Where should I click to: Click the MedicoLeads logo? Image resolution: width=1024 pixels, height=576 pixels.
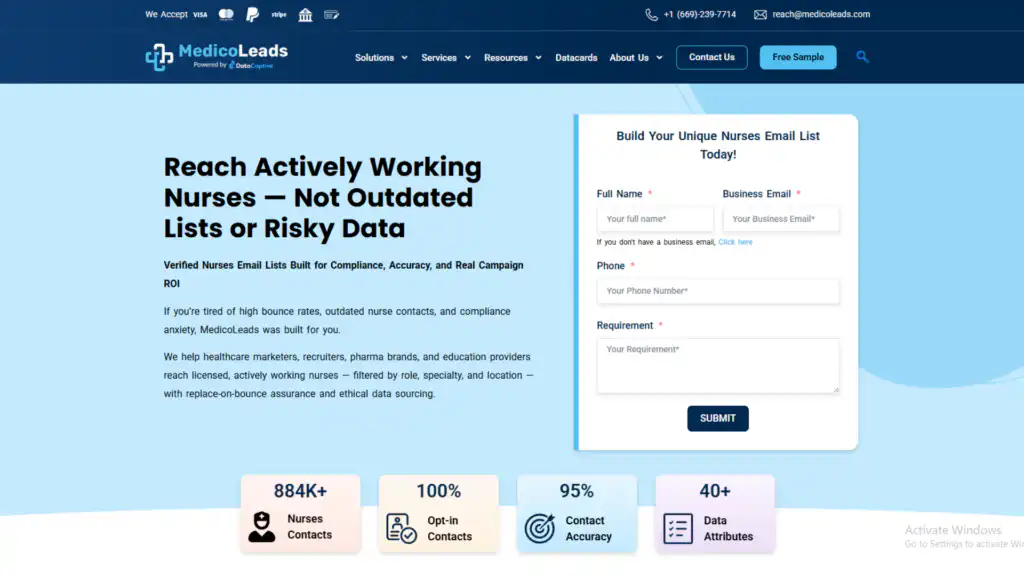(x=216, y=57)
